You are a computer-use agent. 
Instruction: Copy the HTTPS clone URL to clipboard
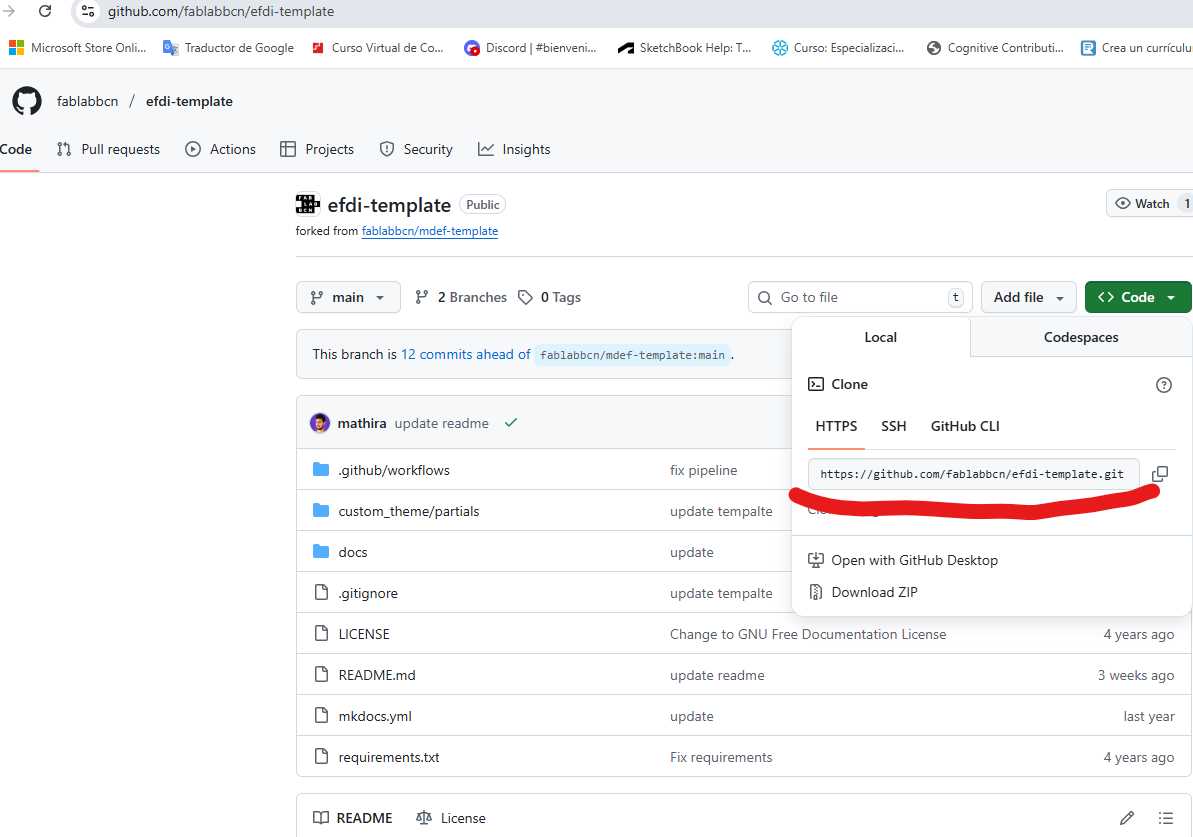1159,474
